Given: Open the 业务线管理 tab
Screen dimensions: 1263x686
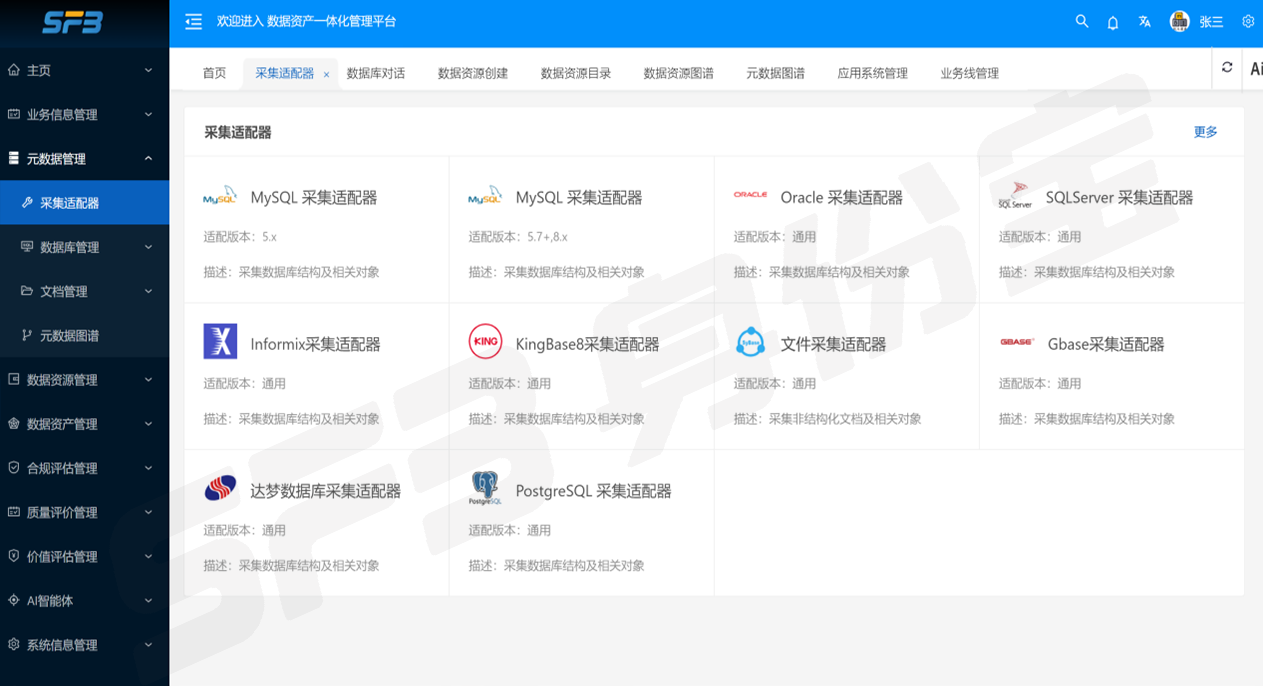Looking at the screenshot, I should [970, 73].
